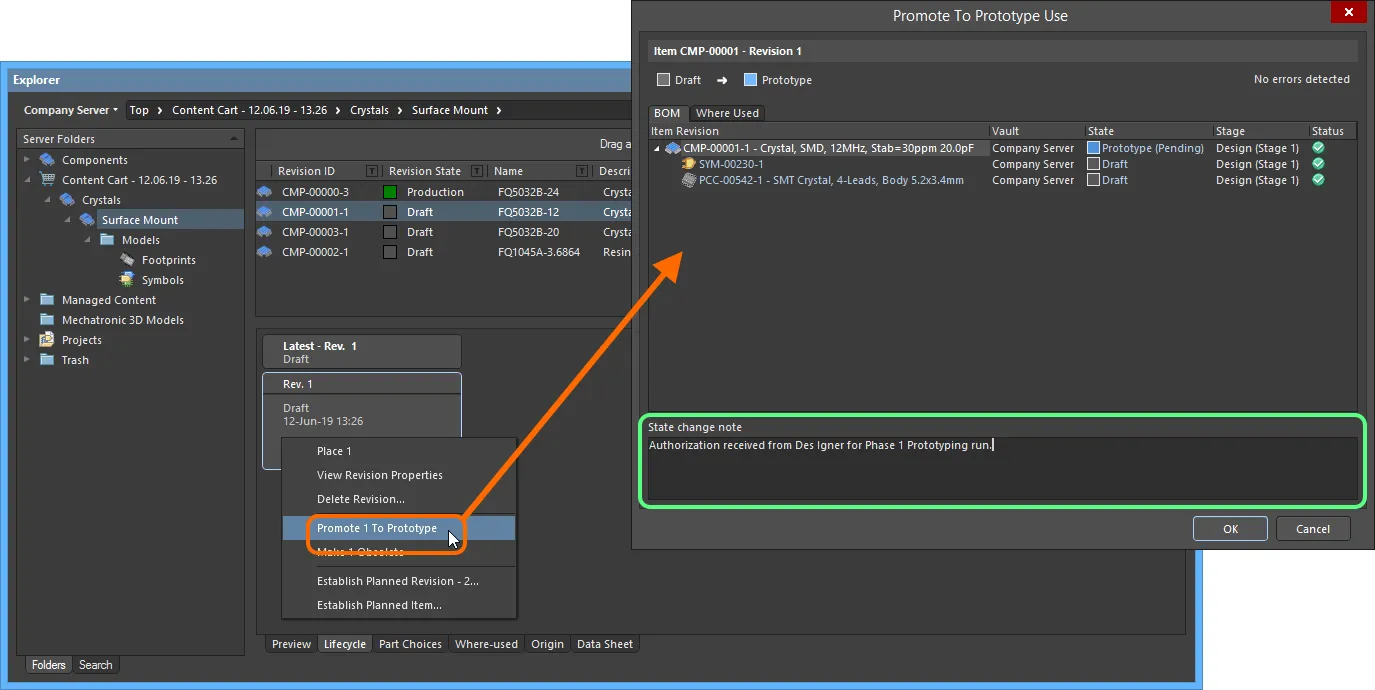This screenshot has height=690, width=1375.
Task: Click the Components folder icon in Server Folders
Action: point(46,160)
